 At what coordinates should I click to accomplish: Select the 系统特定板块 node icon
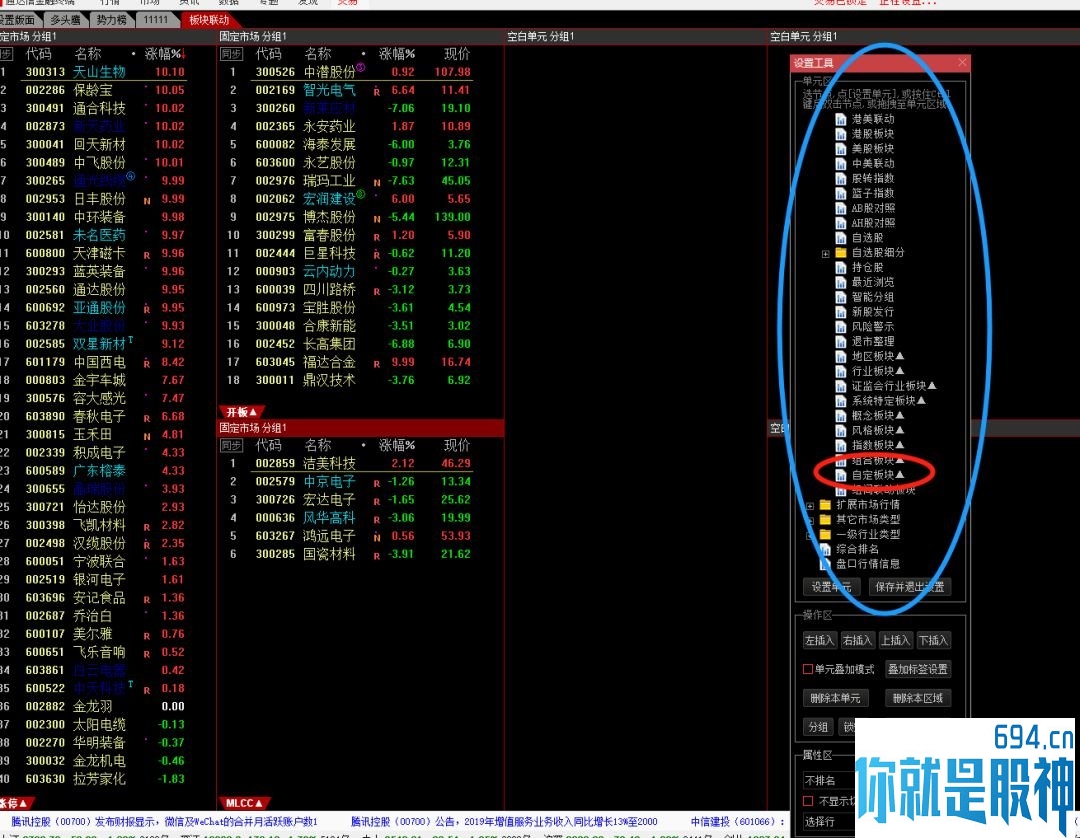841,401
